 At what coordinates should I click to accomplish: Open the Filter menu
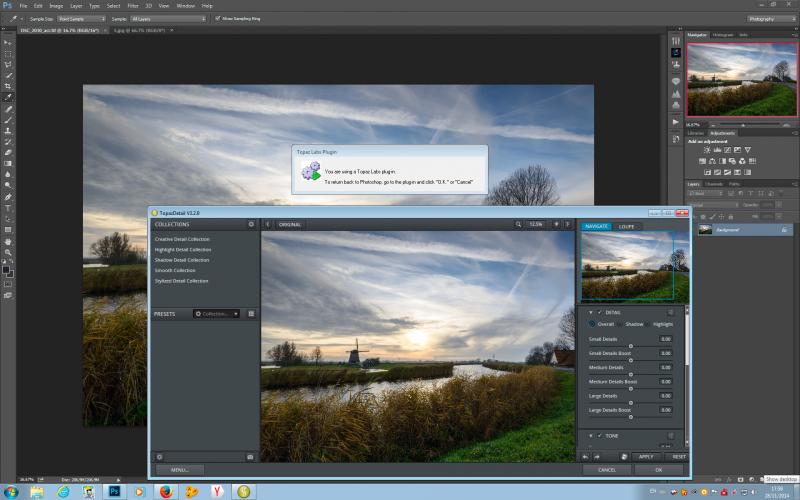point(133,6)
